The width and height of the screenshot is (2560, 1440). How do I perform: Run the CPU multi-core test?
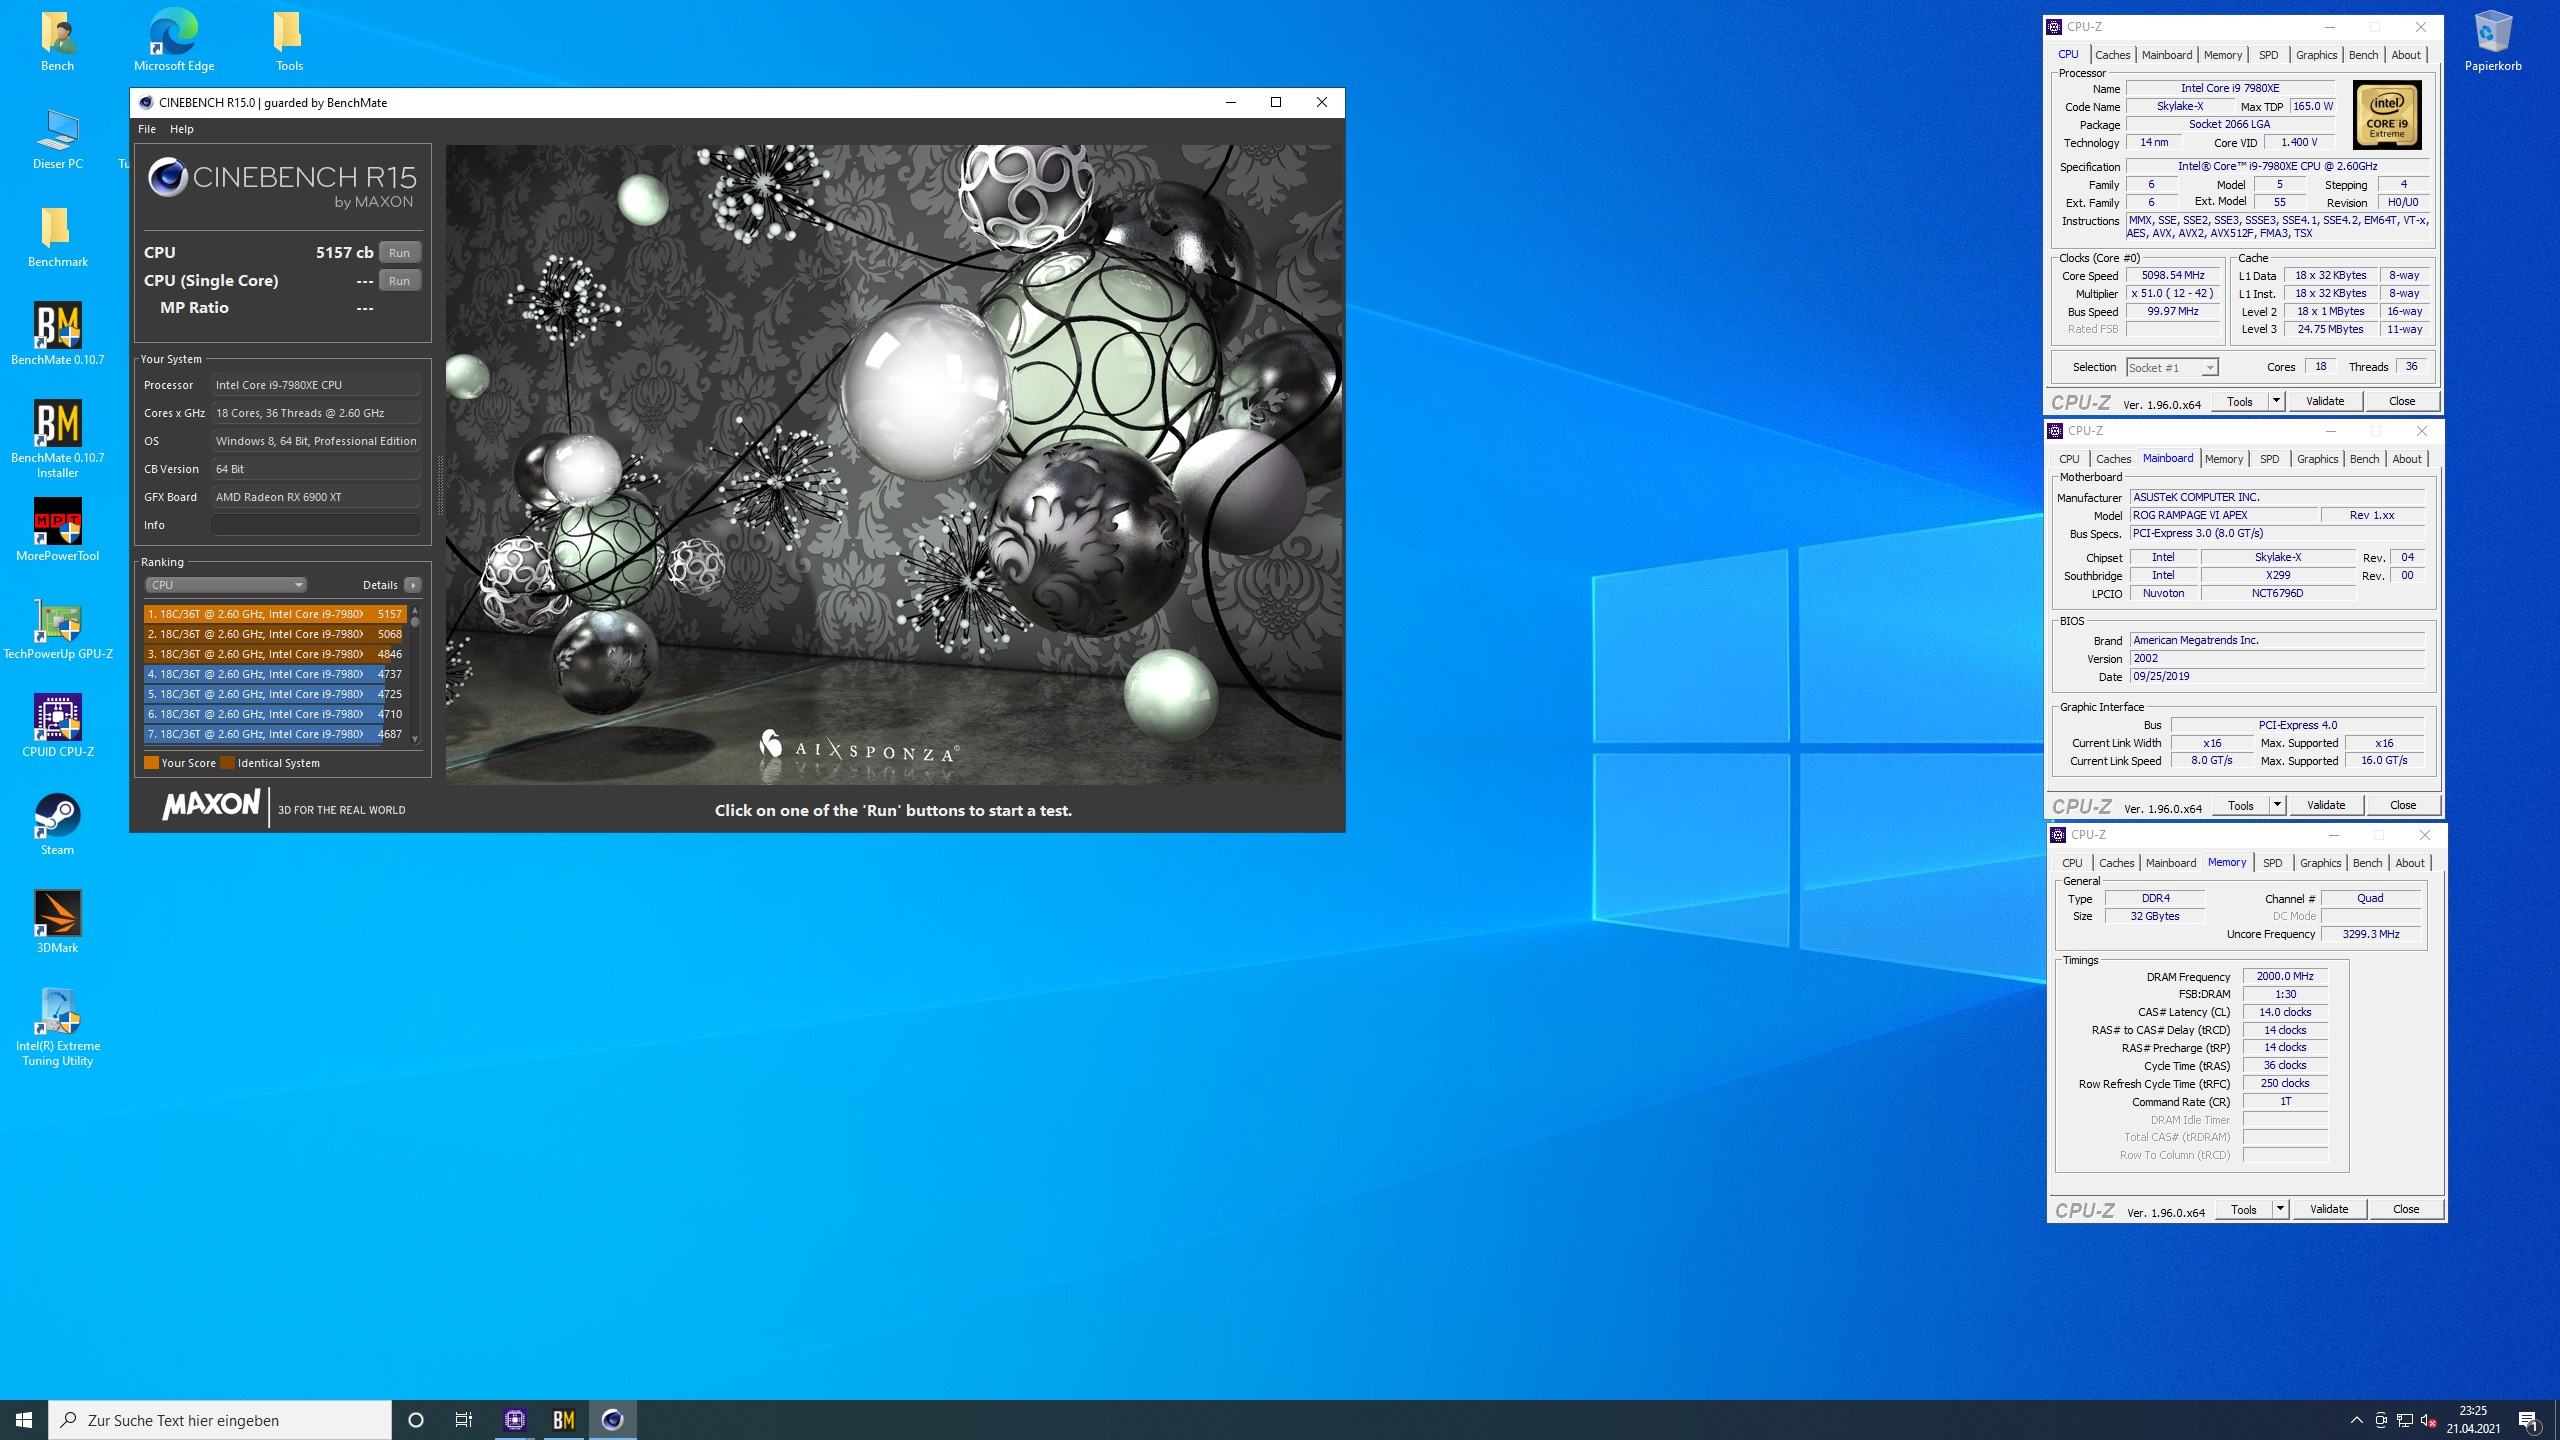(x=400, y=253)
